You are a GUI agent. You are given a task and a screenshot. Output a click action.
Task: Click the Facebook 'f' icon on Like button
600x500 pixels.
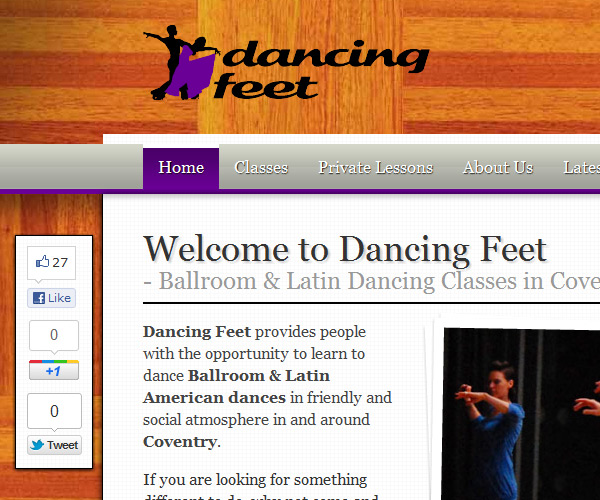coord(39,298)
